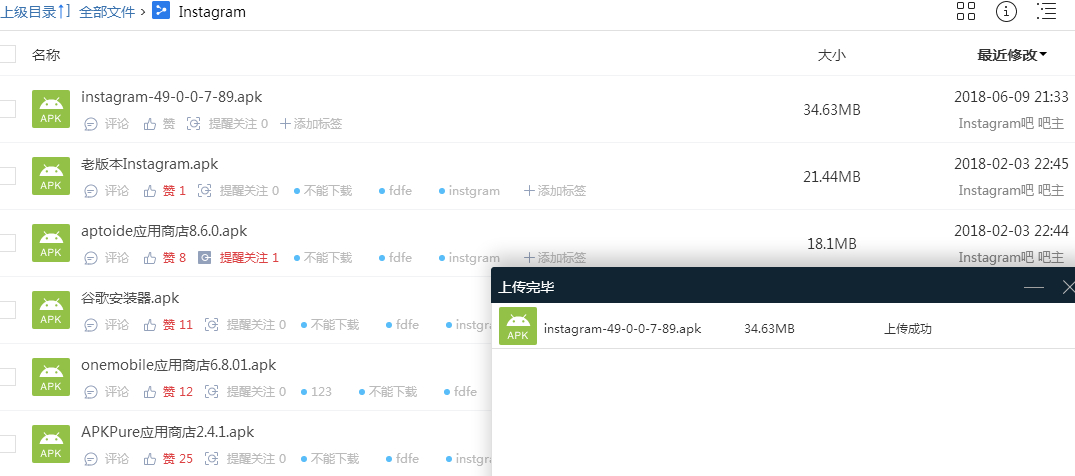This screenshot has width=1075, height=476.
Task: Click 提醒关注 1 on aptoide应用商店 row
Action: 238,258
